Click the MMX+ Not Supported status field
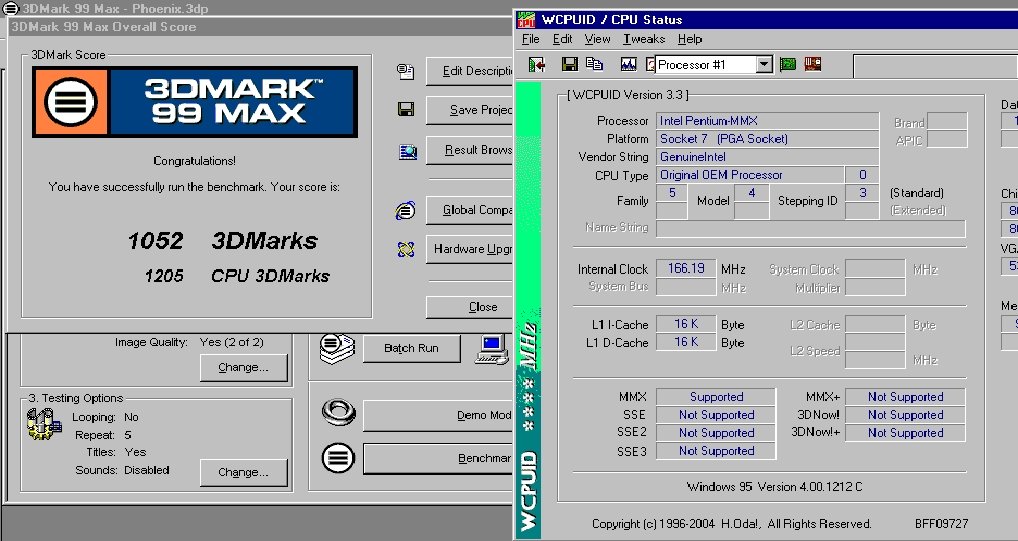Viewport: 1018px width, 541px height. [x=905, y=397]
